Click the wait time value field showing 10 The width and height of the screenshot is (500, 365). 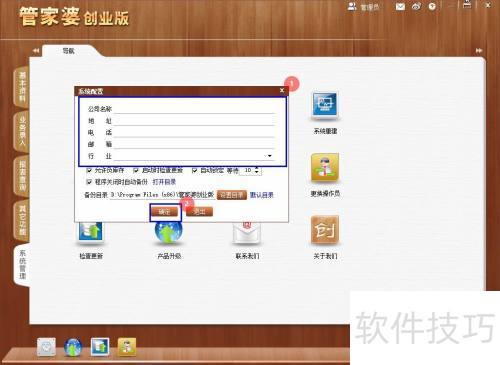click(248, 170)
